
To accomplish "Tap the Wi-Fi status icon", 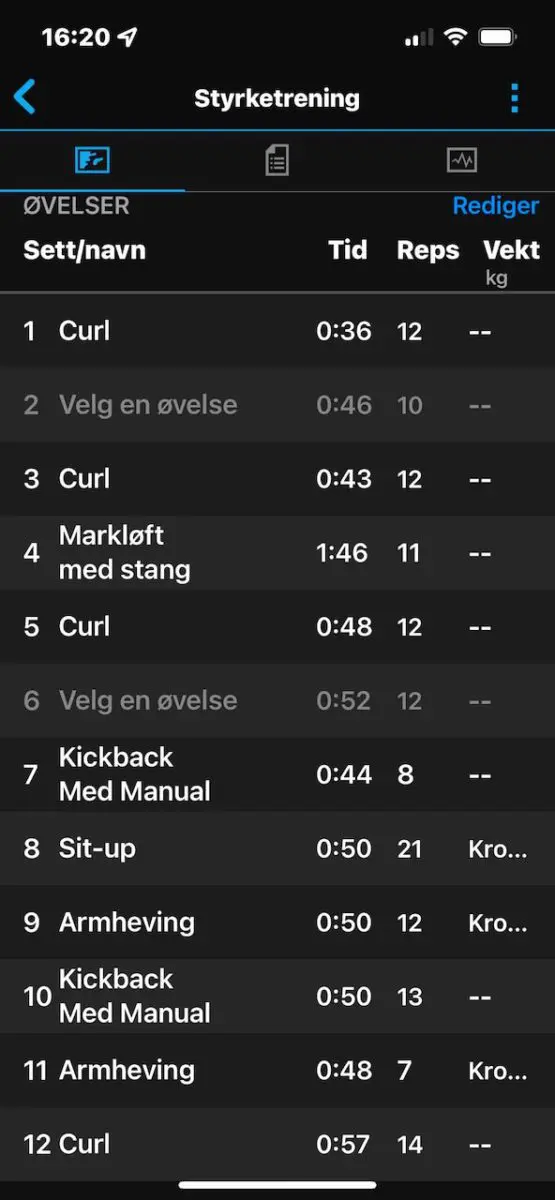I will (456, 37).
